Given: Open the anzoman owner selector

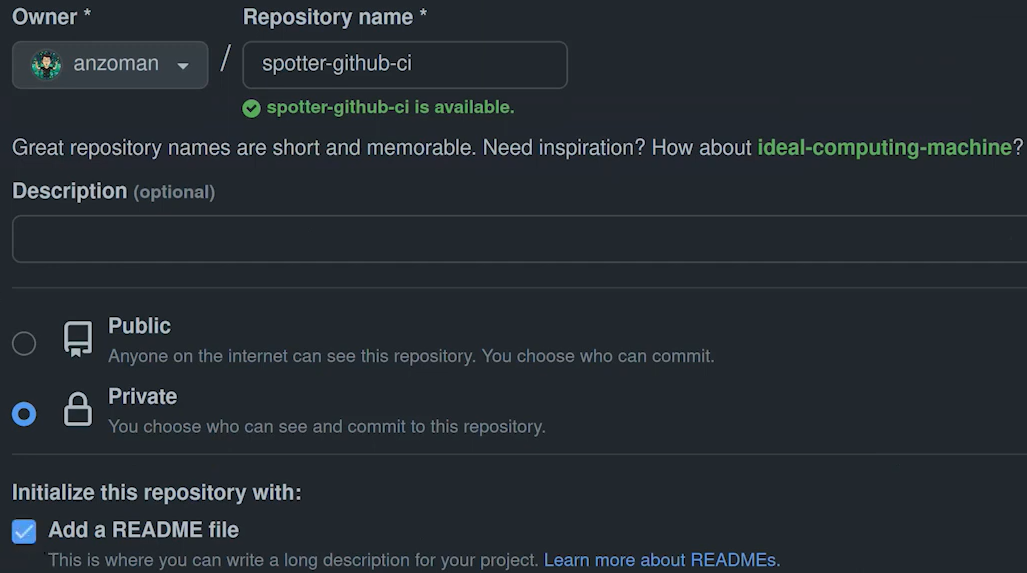Looking at the screenshot, I should (x=110, y=65).
